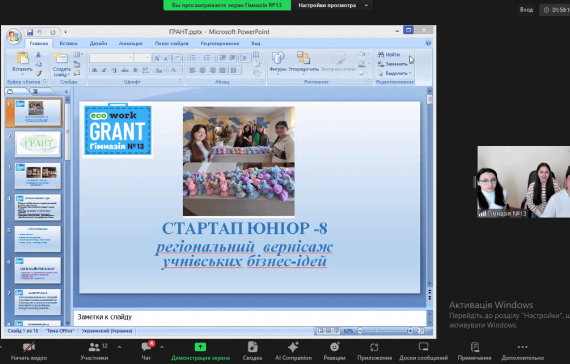Increase the list indent level

[232, 58]
